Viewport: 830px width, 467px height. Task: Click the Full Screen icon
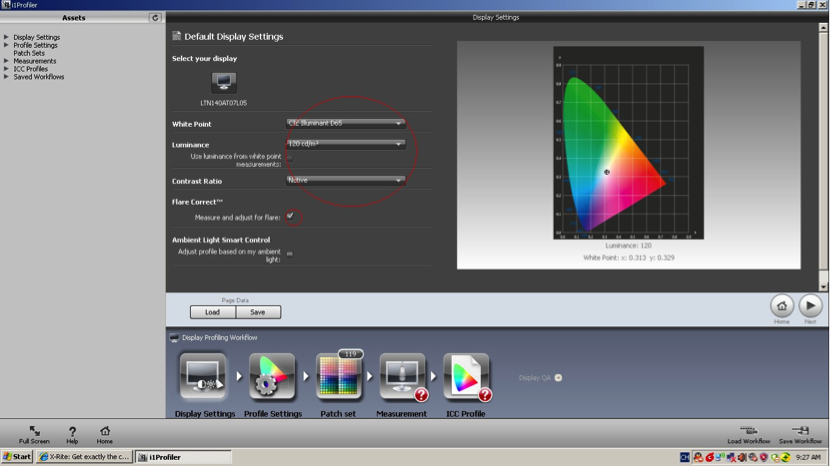(x=34, y=432)
